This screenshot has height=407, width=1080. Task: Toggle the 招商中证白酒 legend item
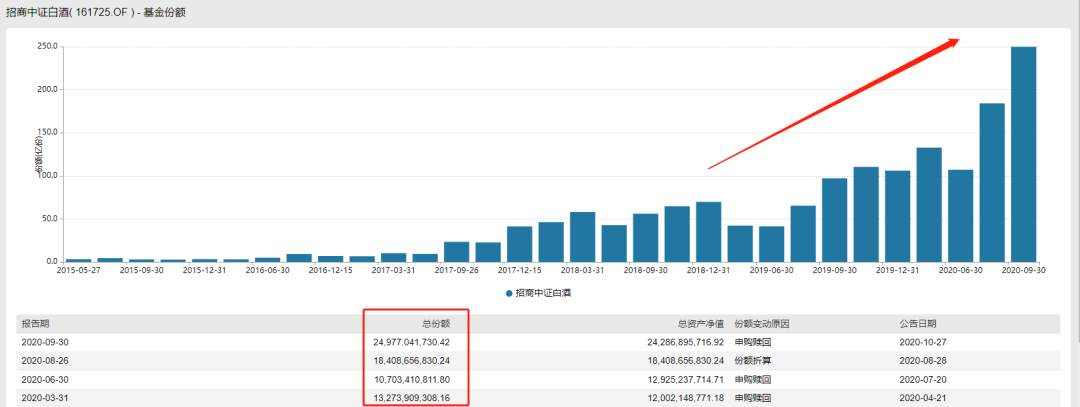click(x=539, y=293)
